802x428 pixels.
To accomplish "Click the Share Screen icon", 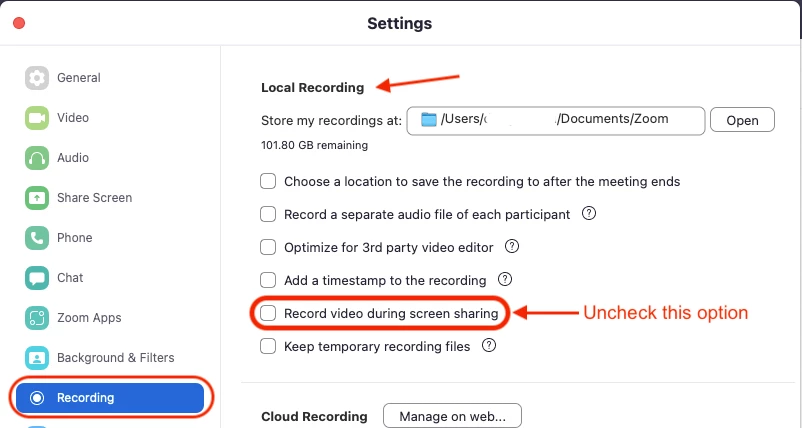I will (37, 197).
